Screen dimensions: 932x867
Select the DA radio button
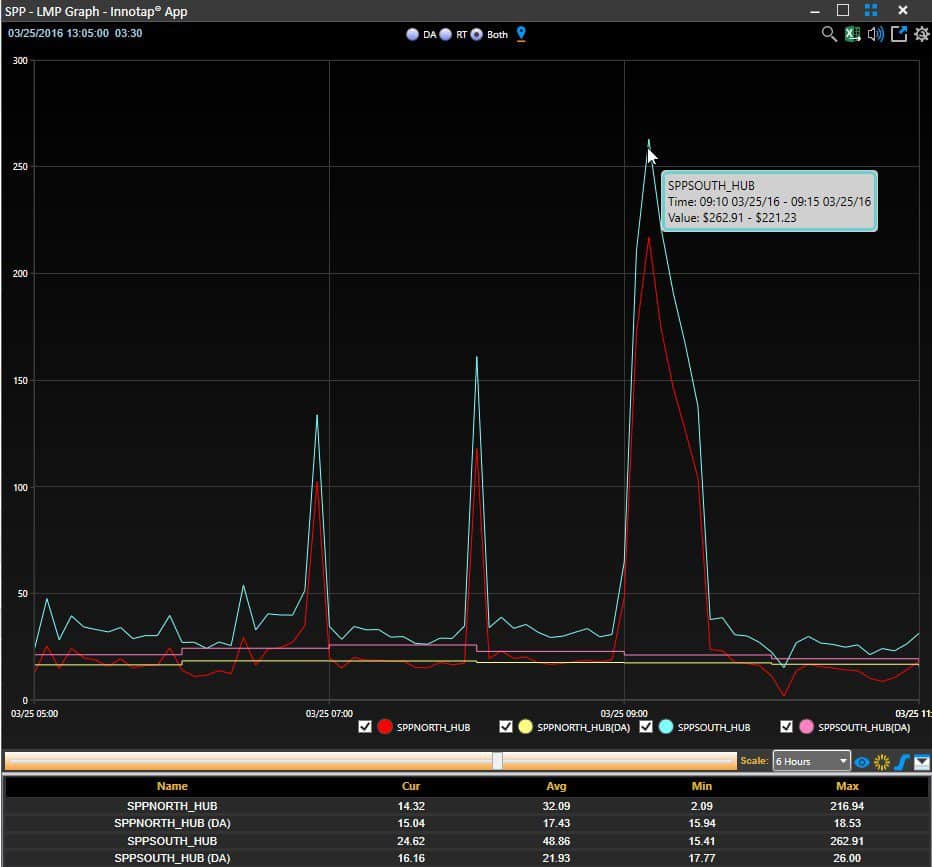coord(412,34)
